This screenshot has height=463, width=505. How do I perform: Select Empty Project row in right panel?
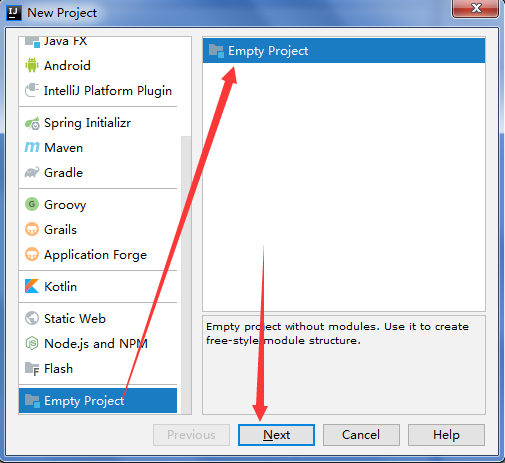(344, 51)
